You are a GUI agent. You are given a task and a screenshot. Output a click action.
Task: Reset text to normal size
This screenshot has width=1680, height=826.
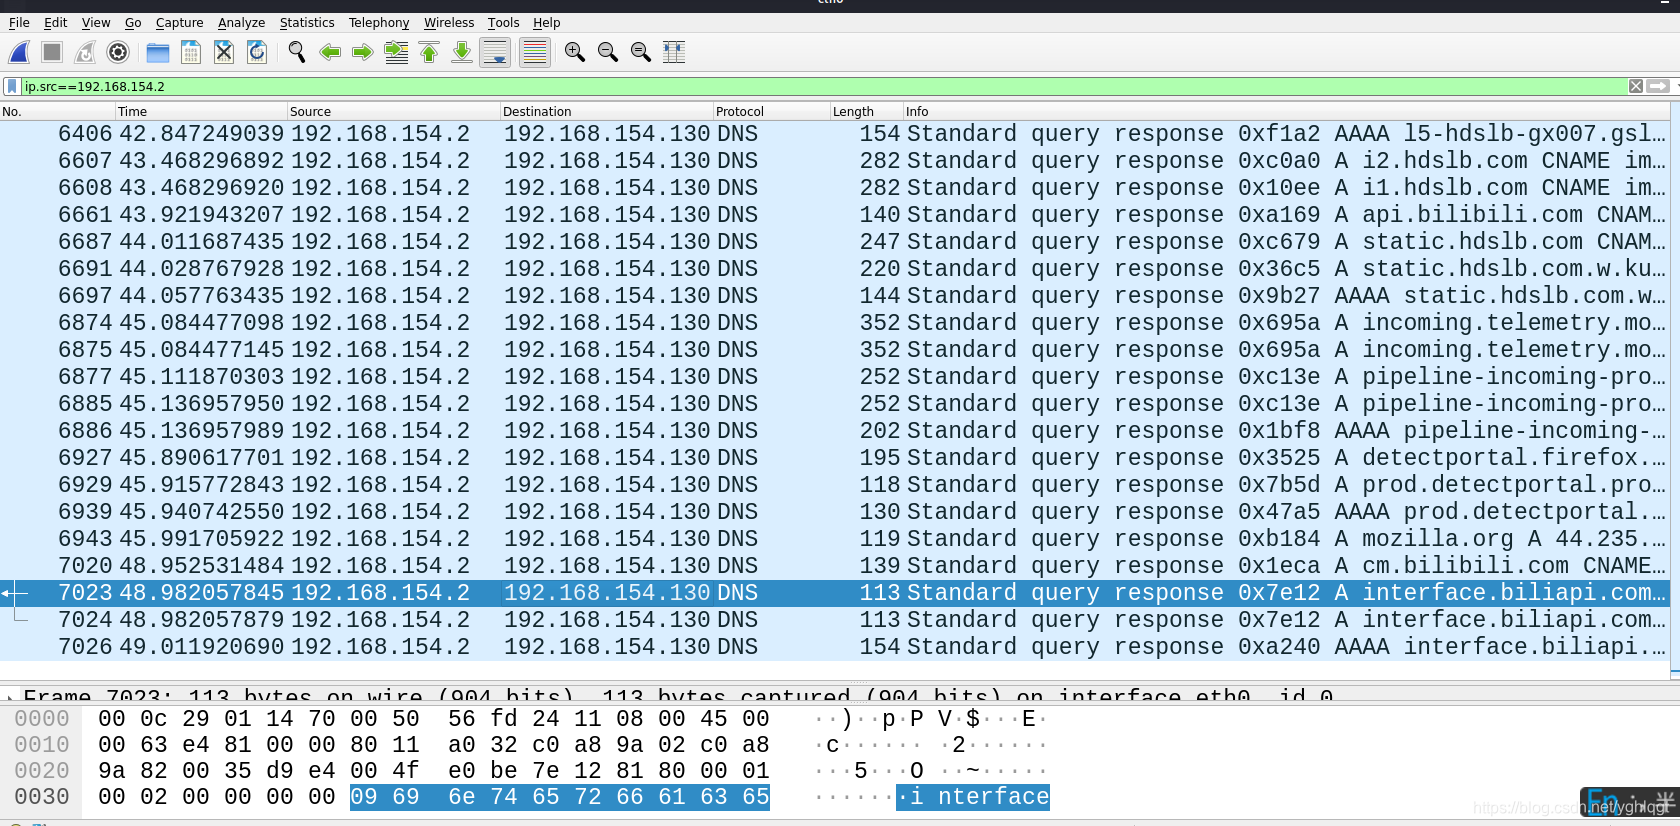641,52
